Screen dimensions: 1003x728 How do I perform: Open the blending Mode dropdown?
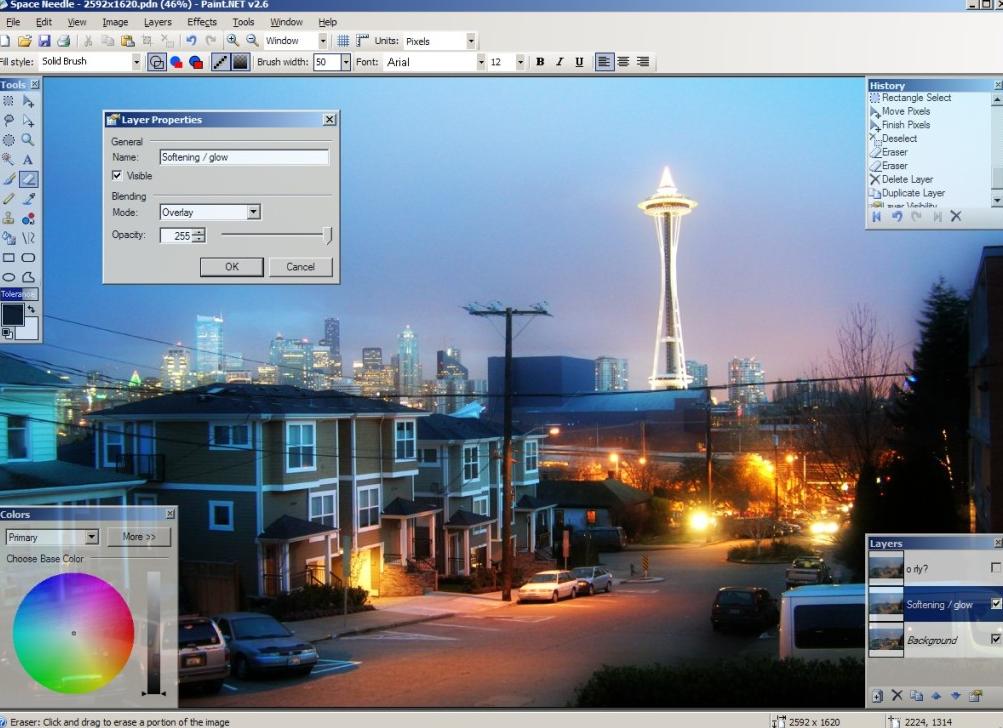[x=253, y=212]
